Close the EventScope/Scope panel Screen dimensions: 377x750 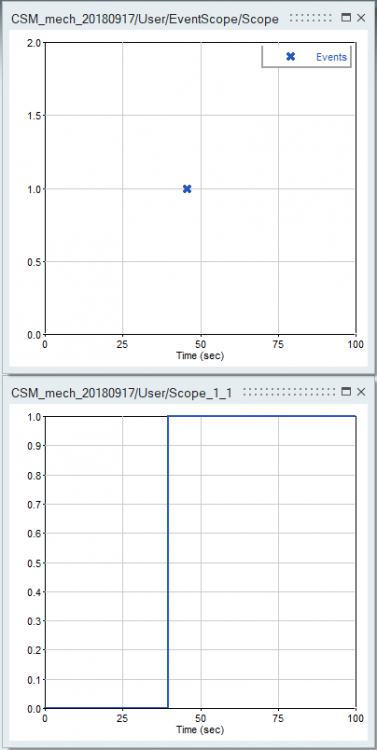pos(361,18)
